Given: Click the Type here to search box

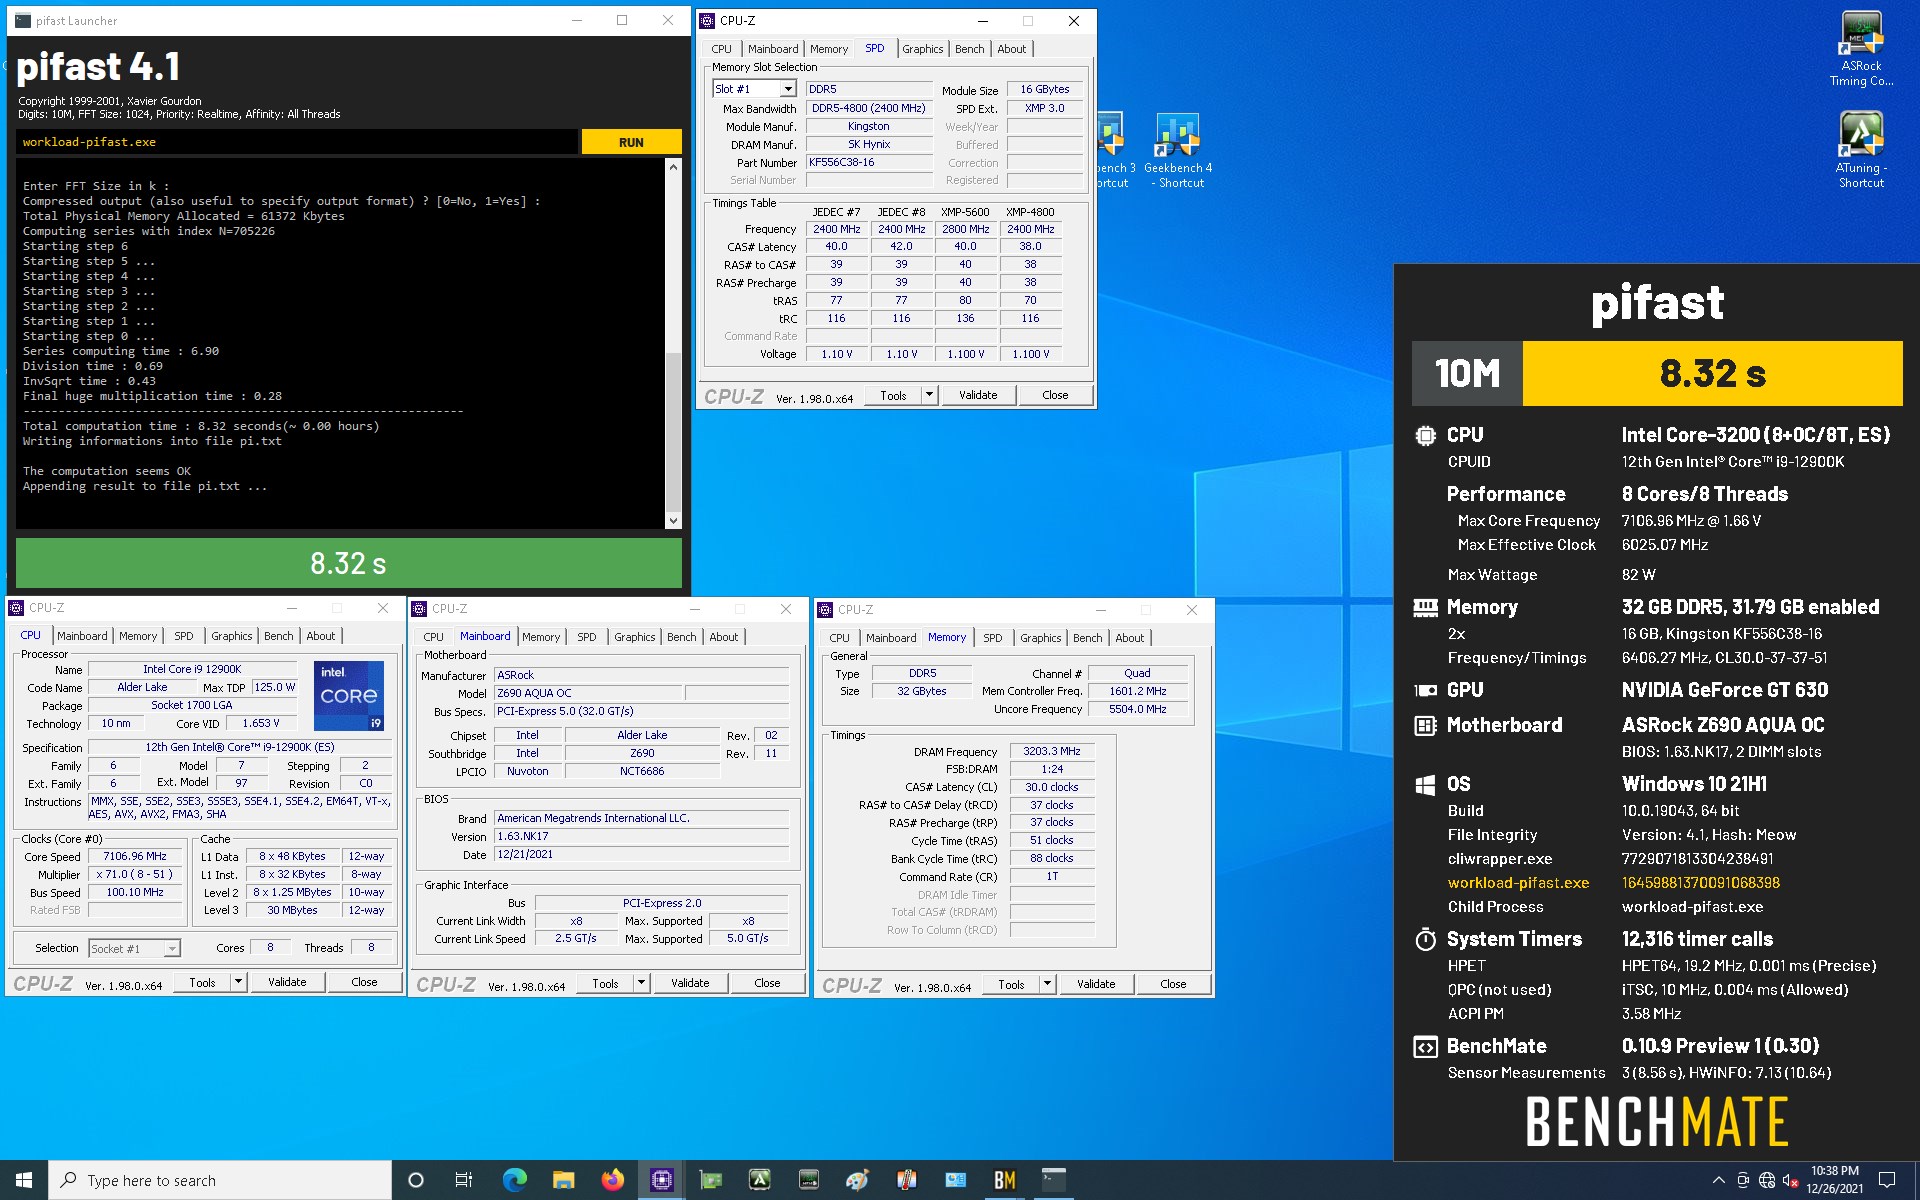Looking at the screenshot, I should (220, 1180).
